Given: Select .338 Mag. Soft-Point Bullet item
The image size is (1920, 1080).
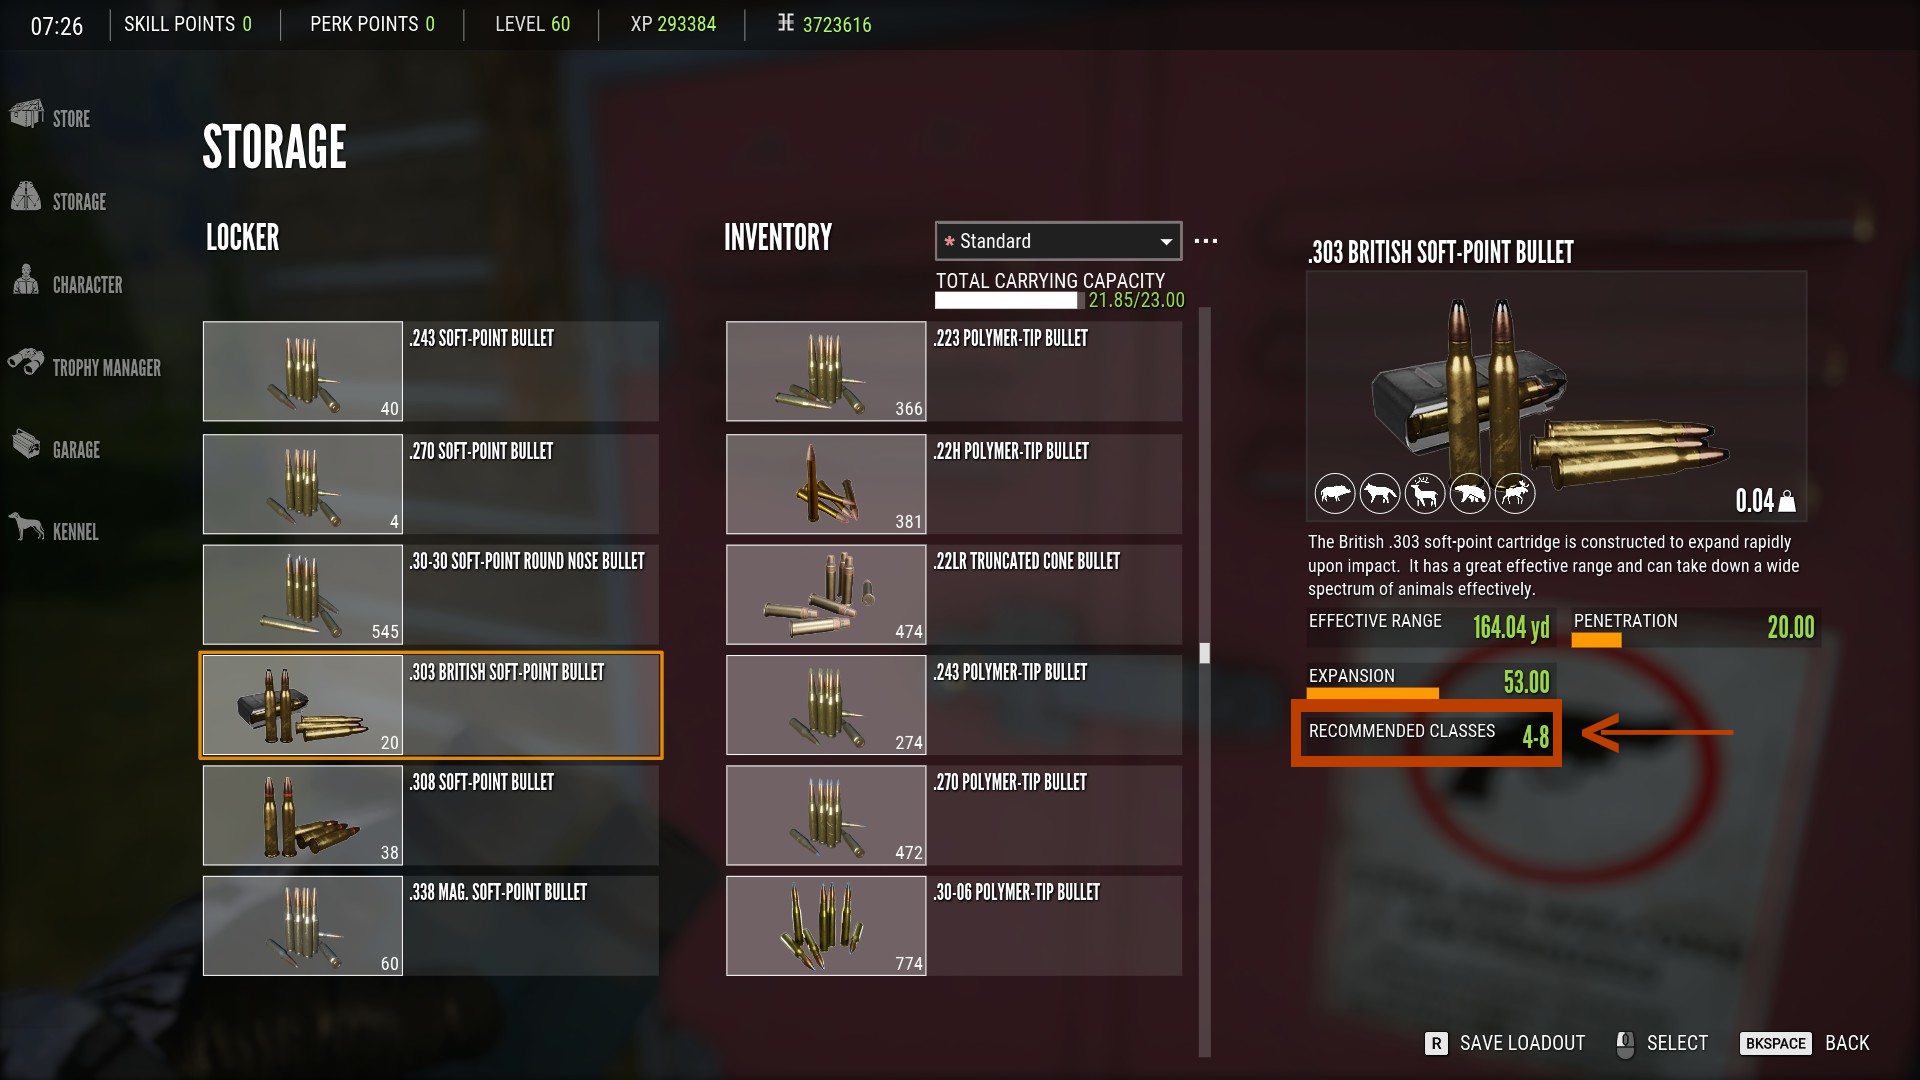Looking at the screenshot, I should 431,926.
